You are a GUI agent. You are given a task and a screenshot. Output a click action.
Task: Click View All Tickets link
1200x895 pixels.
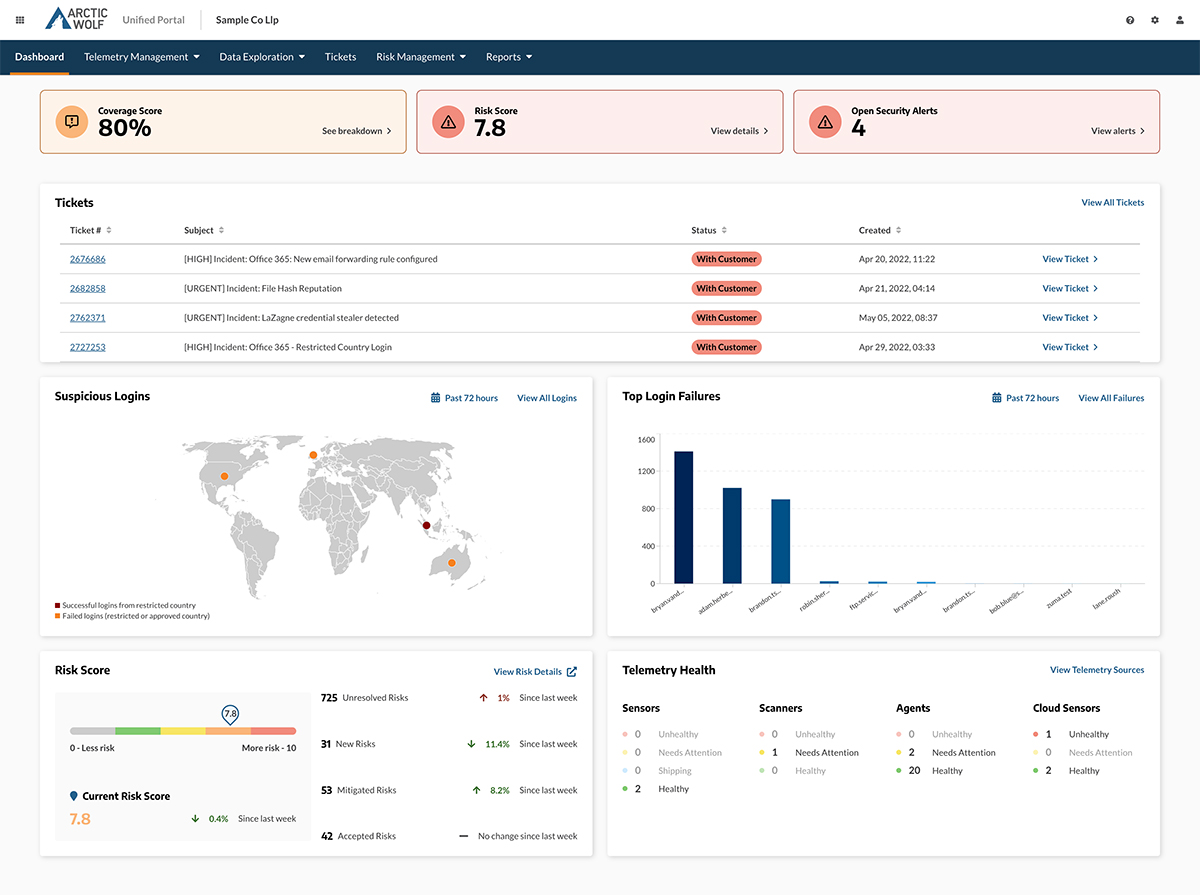[x=1112, y=203]
